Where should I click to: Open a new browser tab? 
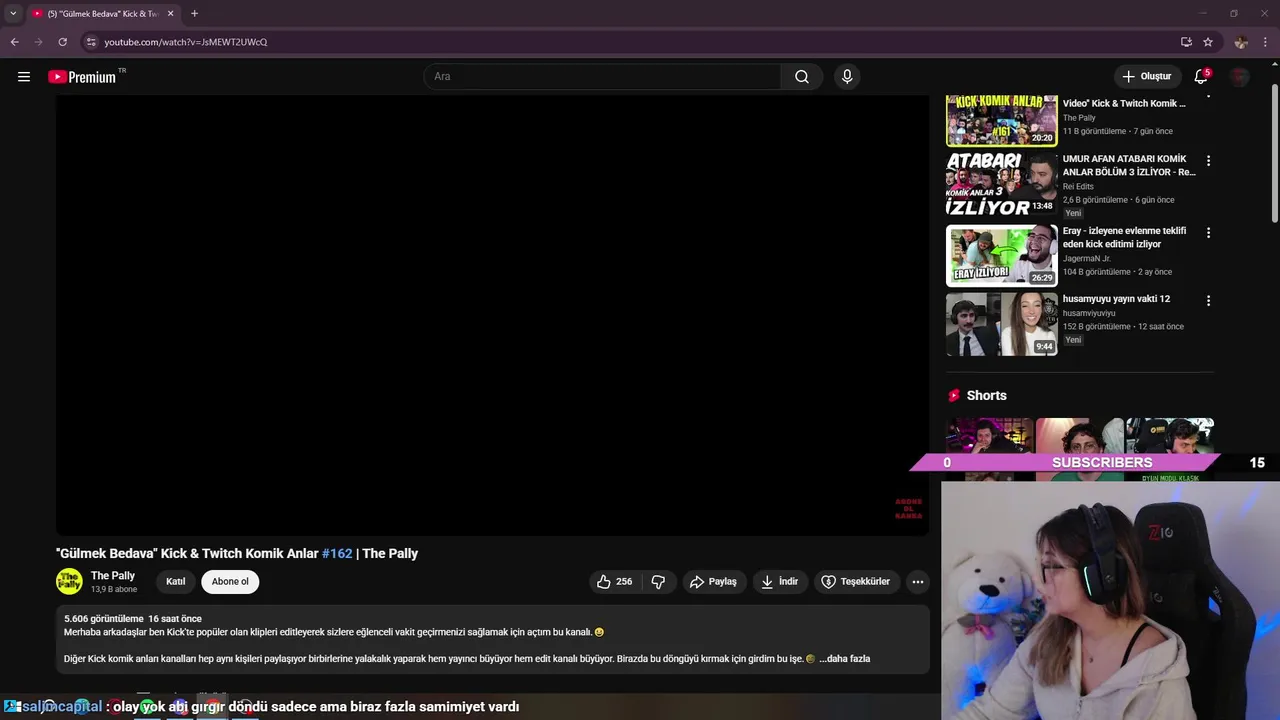coord(194,14)
